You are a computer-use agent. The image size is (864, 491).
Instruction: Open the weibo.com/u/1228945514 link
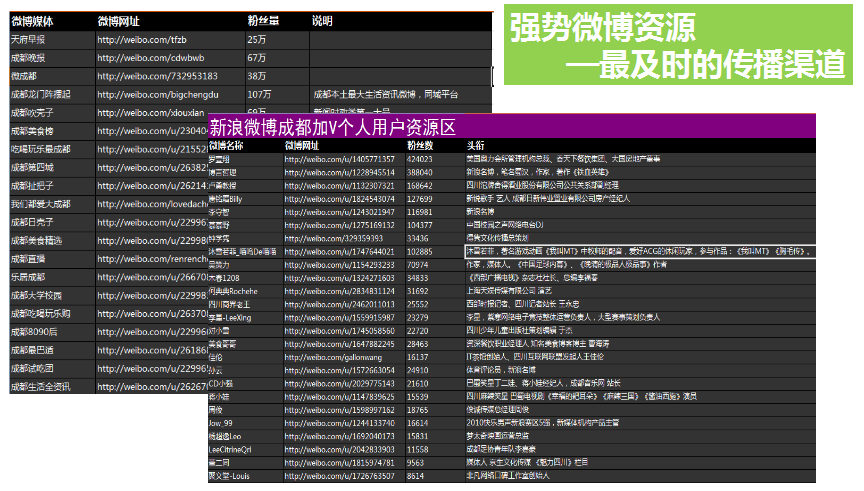tap(339, 172)
